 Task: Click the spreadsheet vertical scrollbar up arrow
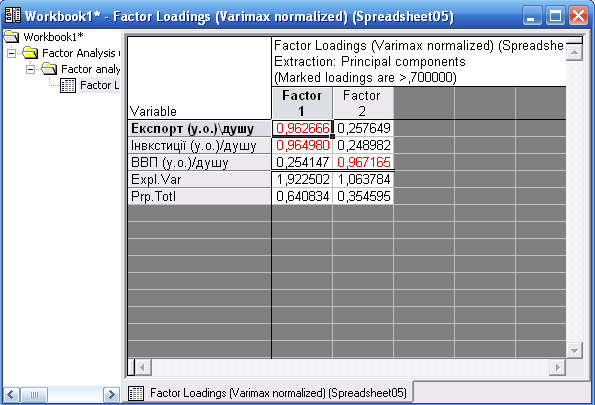point(574,52)
